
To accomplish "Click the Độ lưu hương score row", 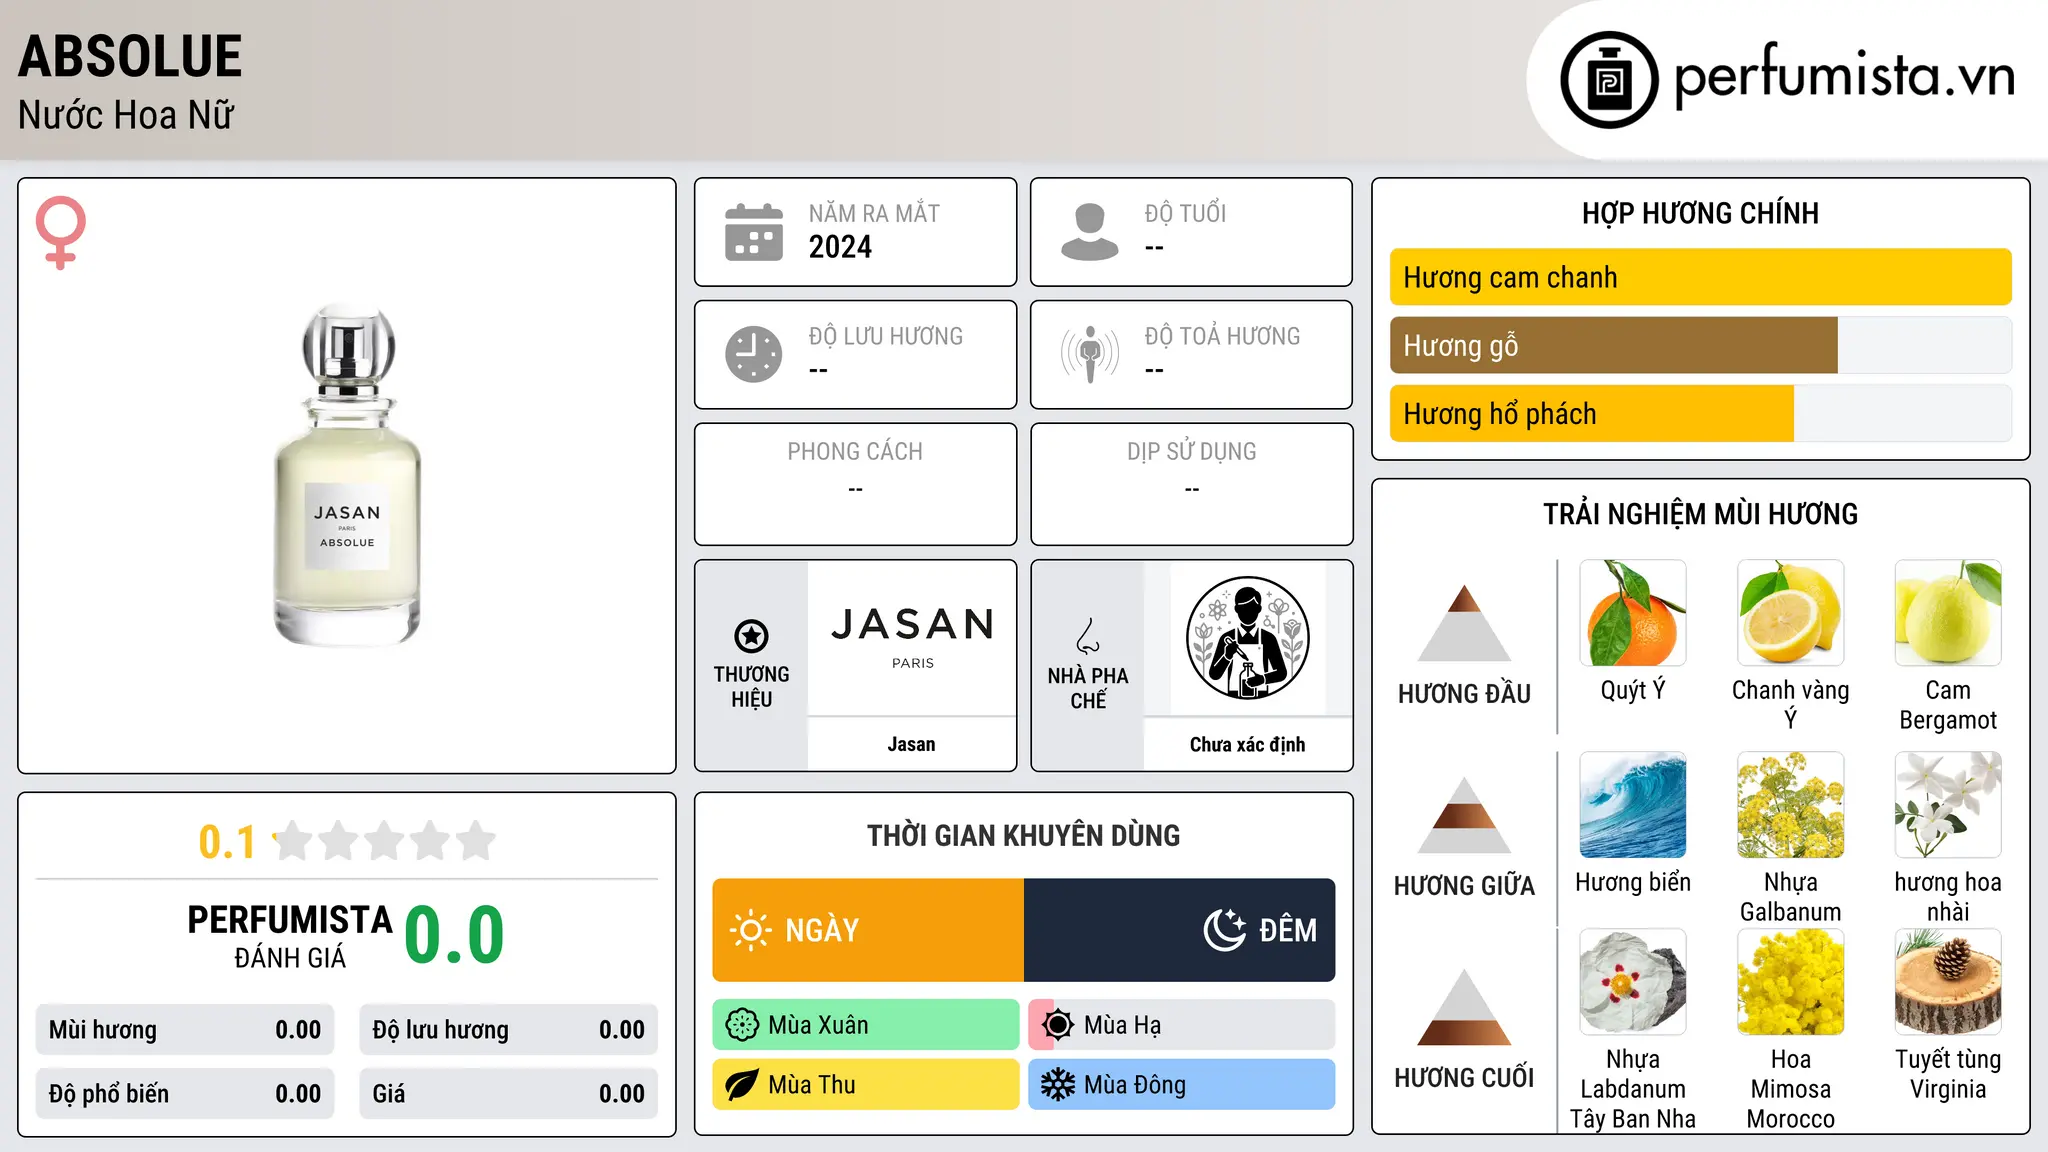I will [508, 1030].
